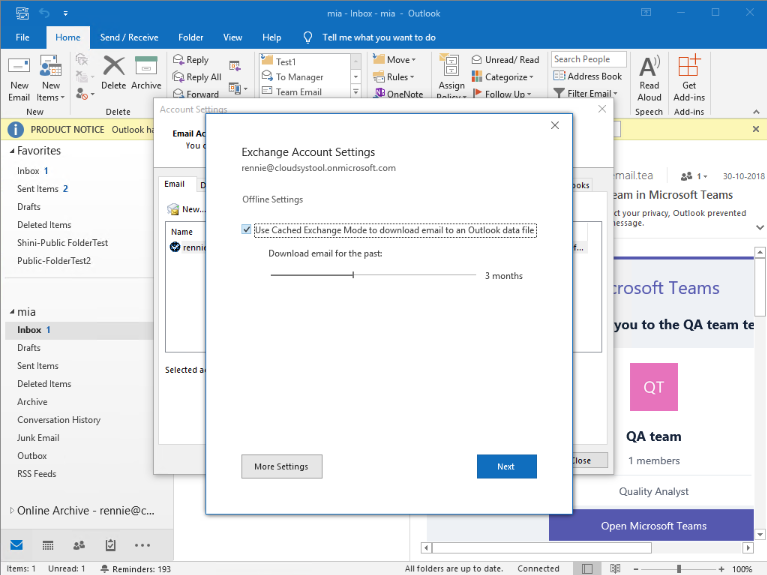Viewport: 767px width, 575px height.
Task: Click the Reminders: 193 status item
Action: click(x=135, y=569)
